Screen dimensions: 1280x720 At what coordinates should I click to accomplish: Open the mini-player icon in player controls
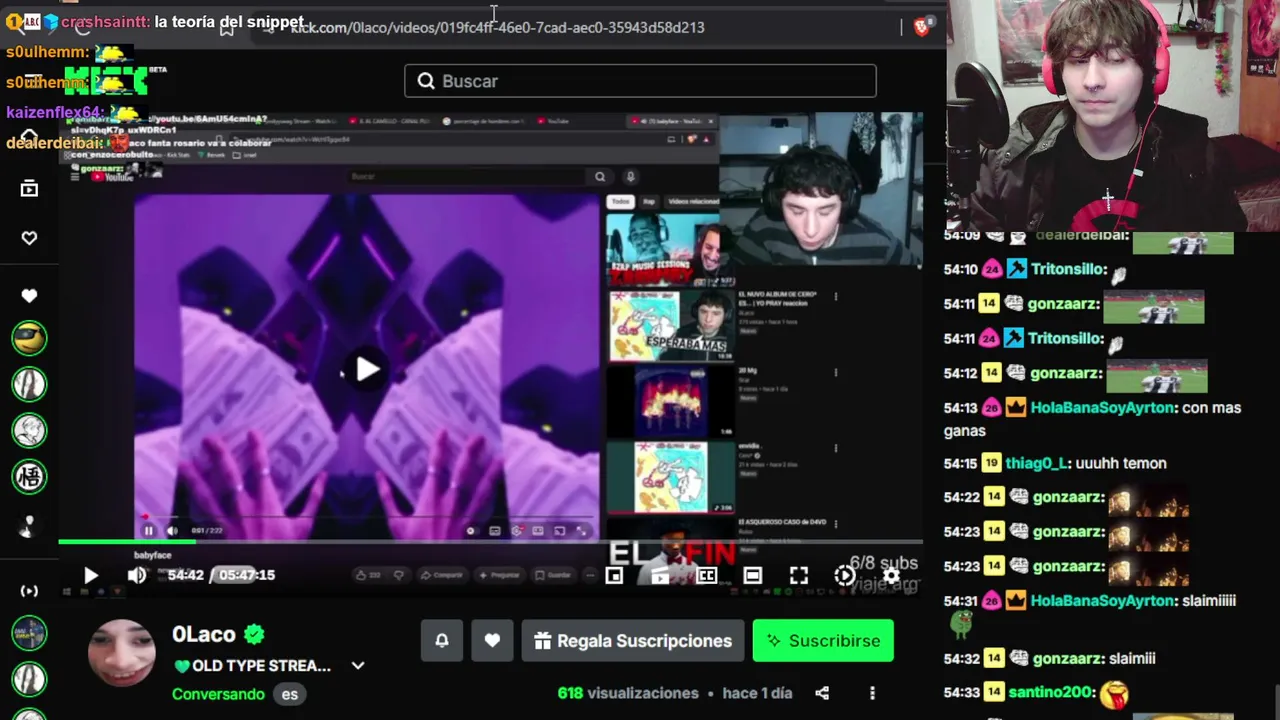coord(614,575)
